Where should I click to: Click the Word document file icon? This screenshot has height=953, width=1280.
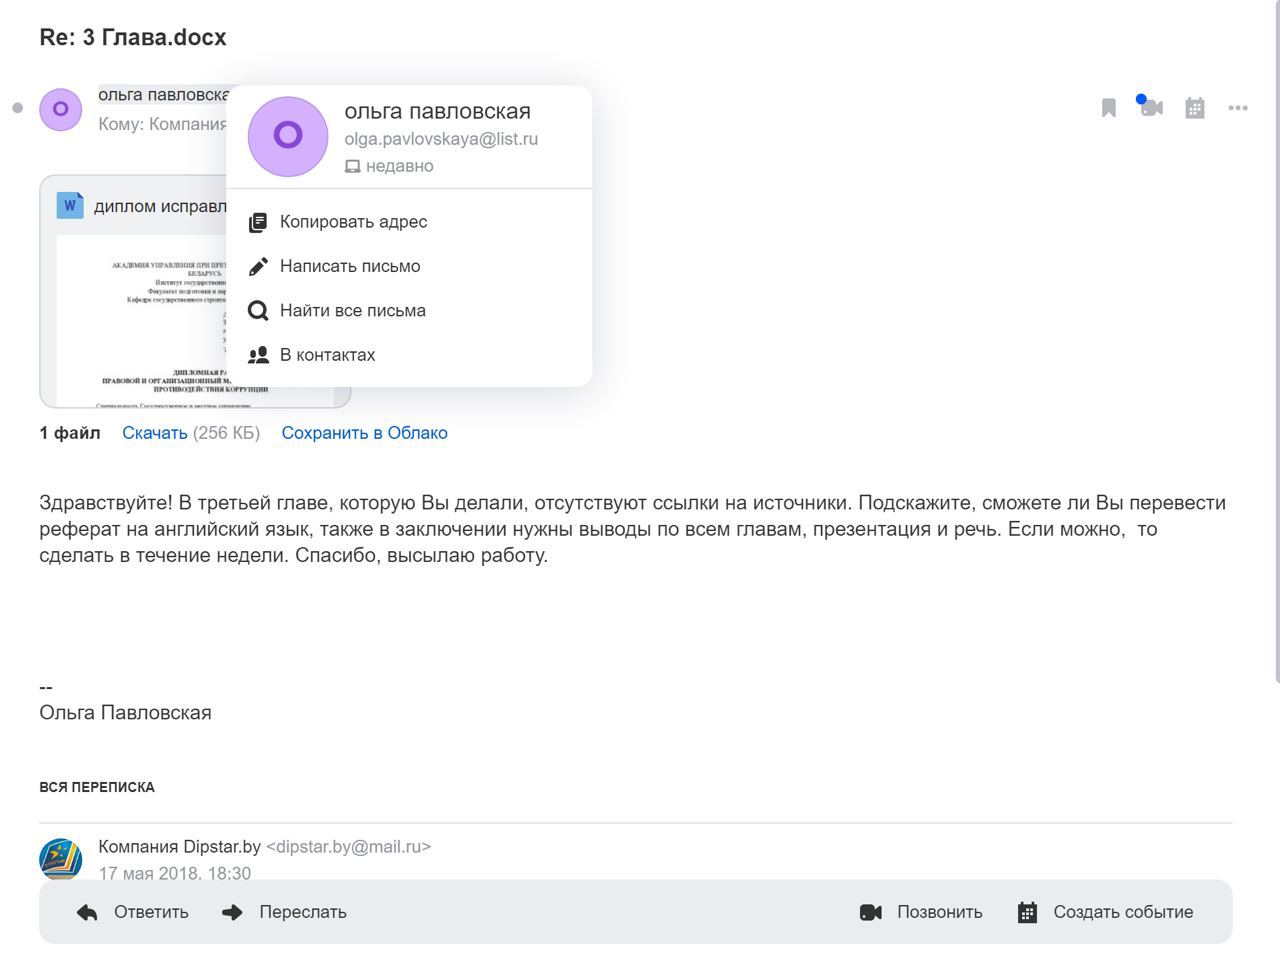pyautogui.click(x=70, y=205)
